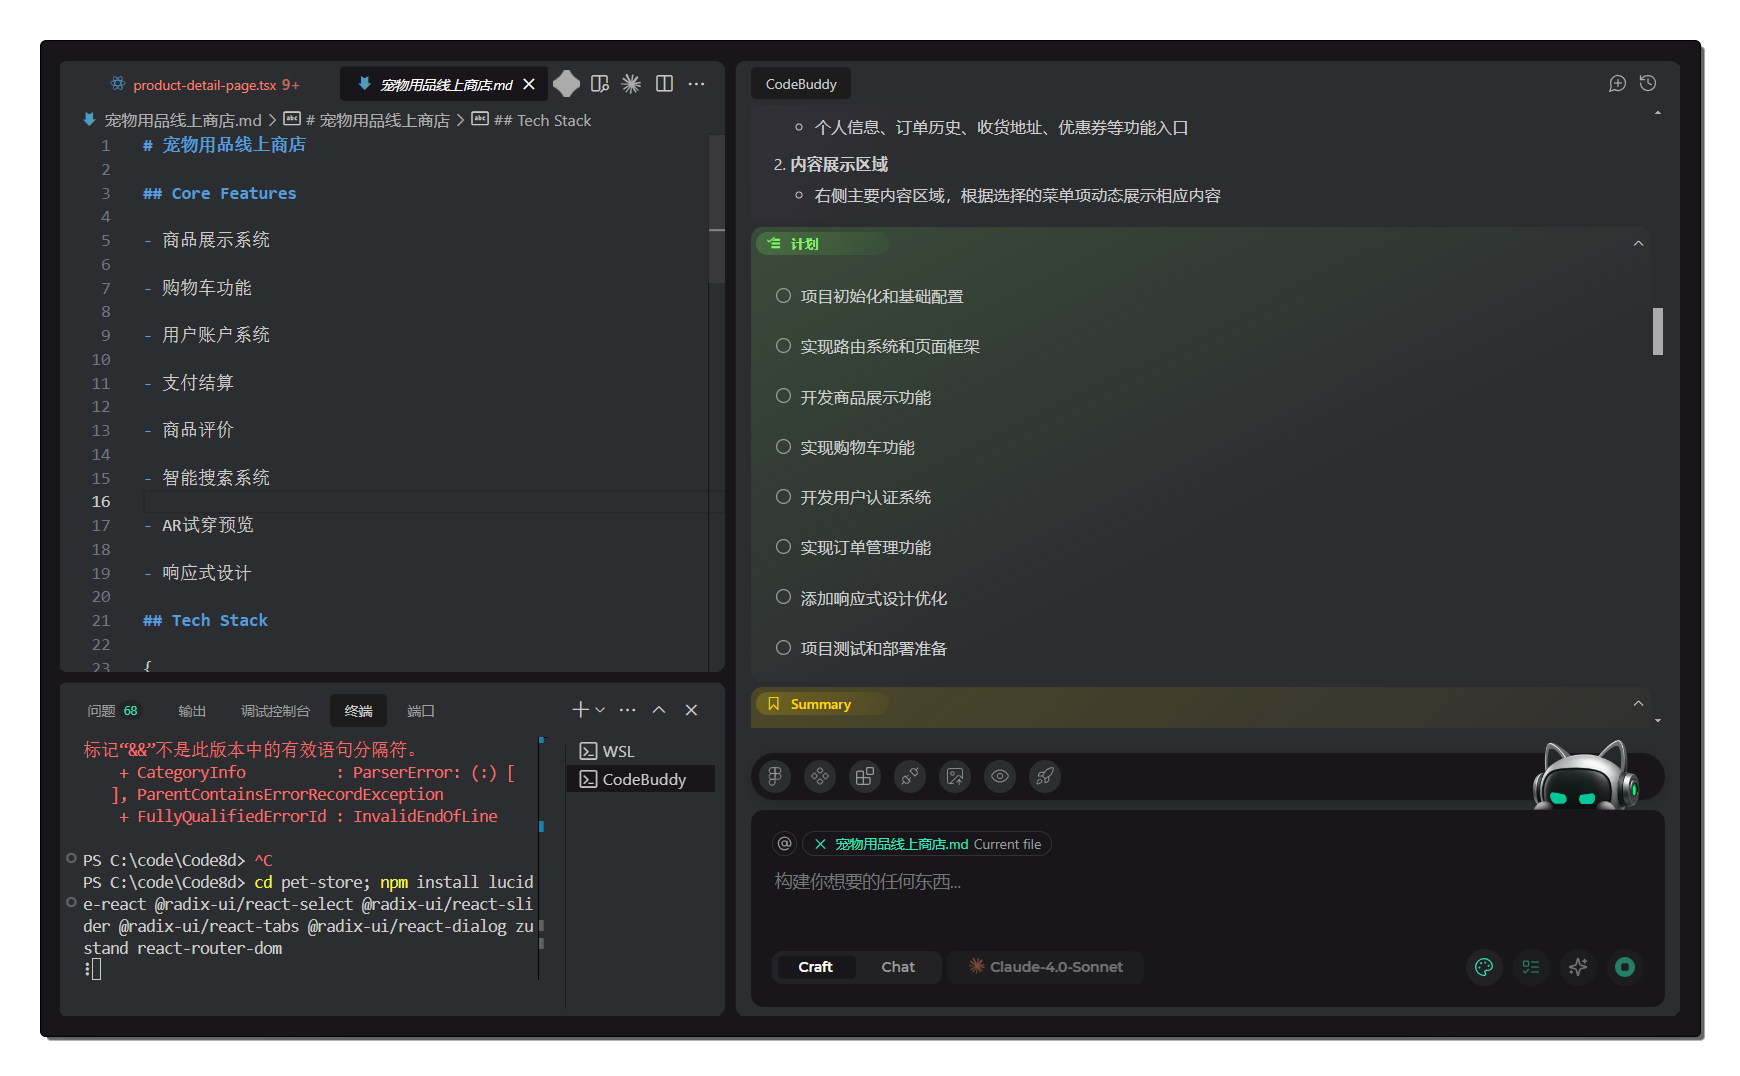Collapse the 计划 section chevron
Viewport: 1740px width, 1076px height.
coord(1638,244)
